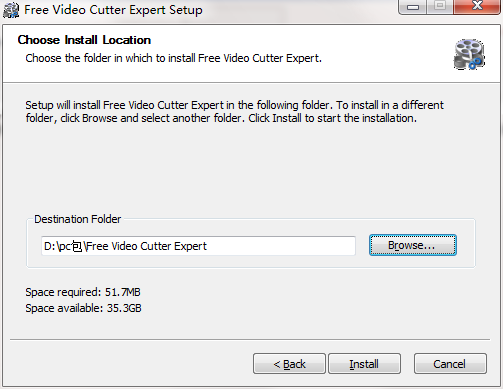503x389 pixels.
Task: Close the setup window with the X
Action: (477, 6)
